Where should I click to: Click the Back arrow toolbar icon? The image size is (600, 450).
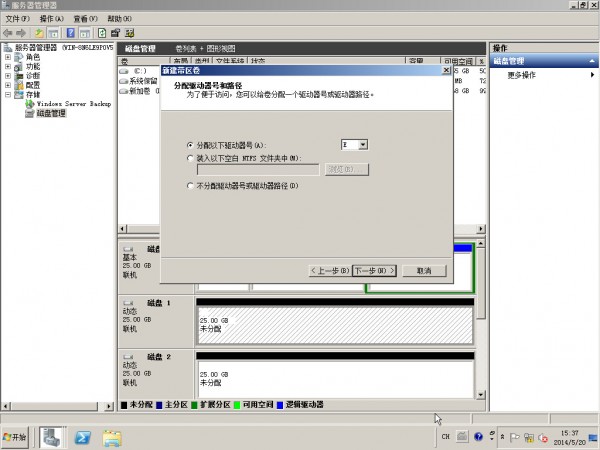pyautogui.click(x=9, y=33)
